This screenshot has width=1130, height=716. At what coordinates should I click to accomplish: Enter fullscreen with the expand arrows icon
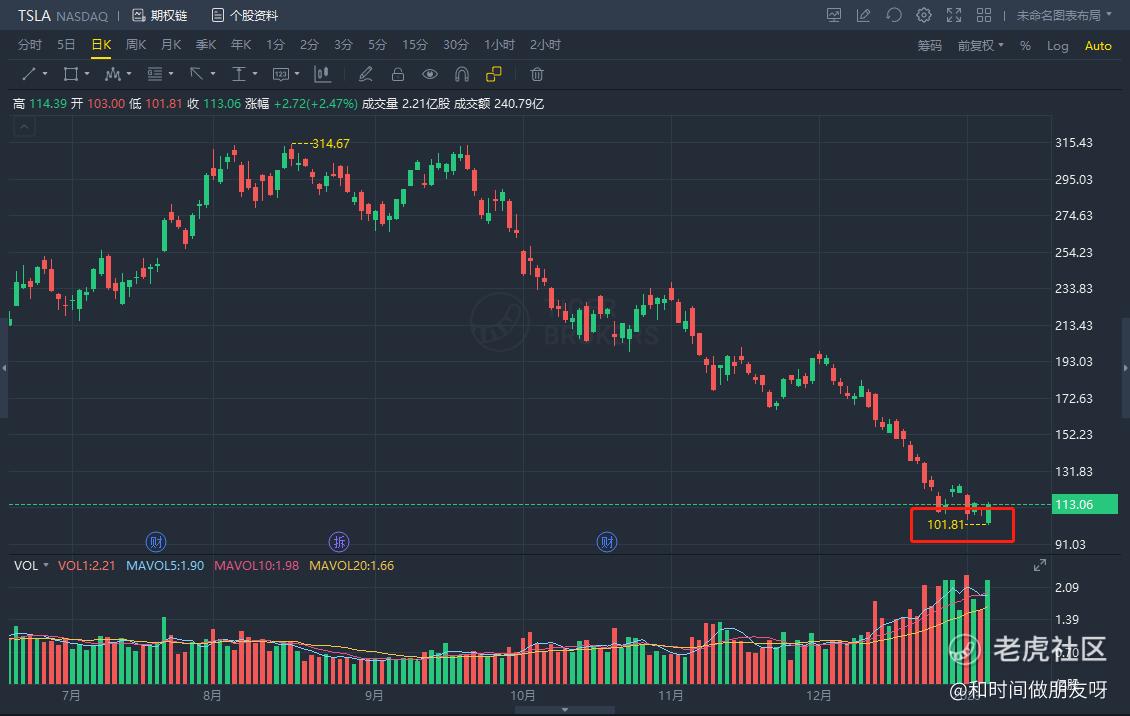pos(954,15)
